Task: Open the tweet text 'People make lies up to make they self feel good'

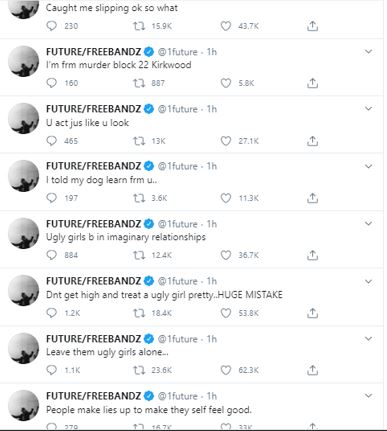Action: pyautogui.click(x=149, y=410)
